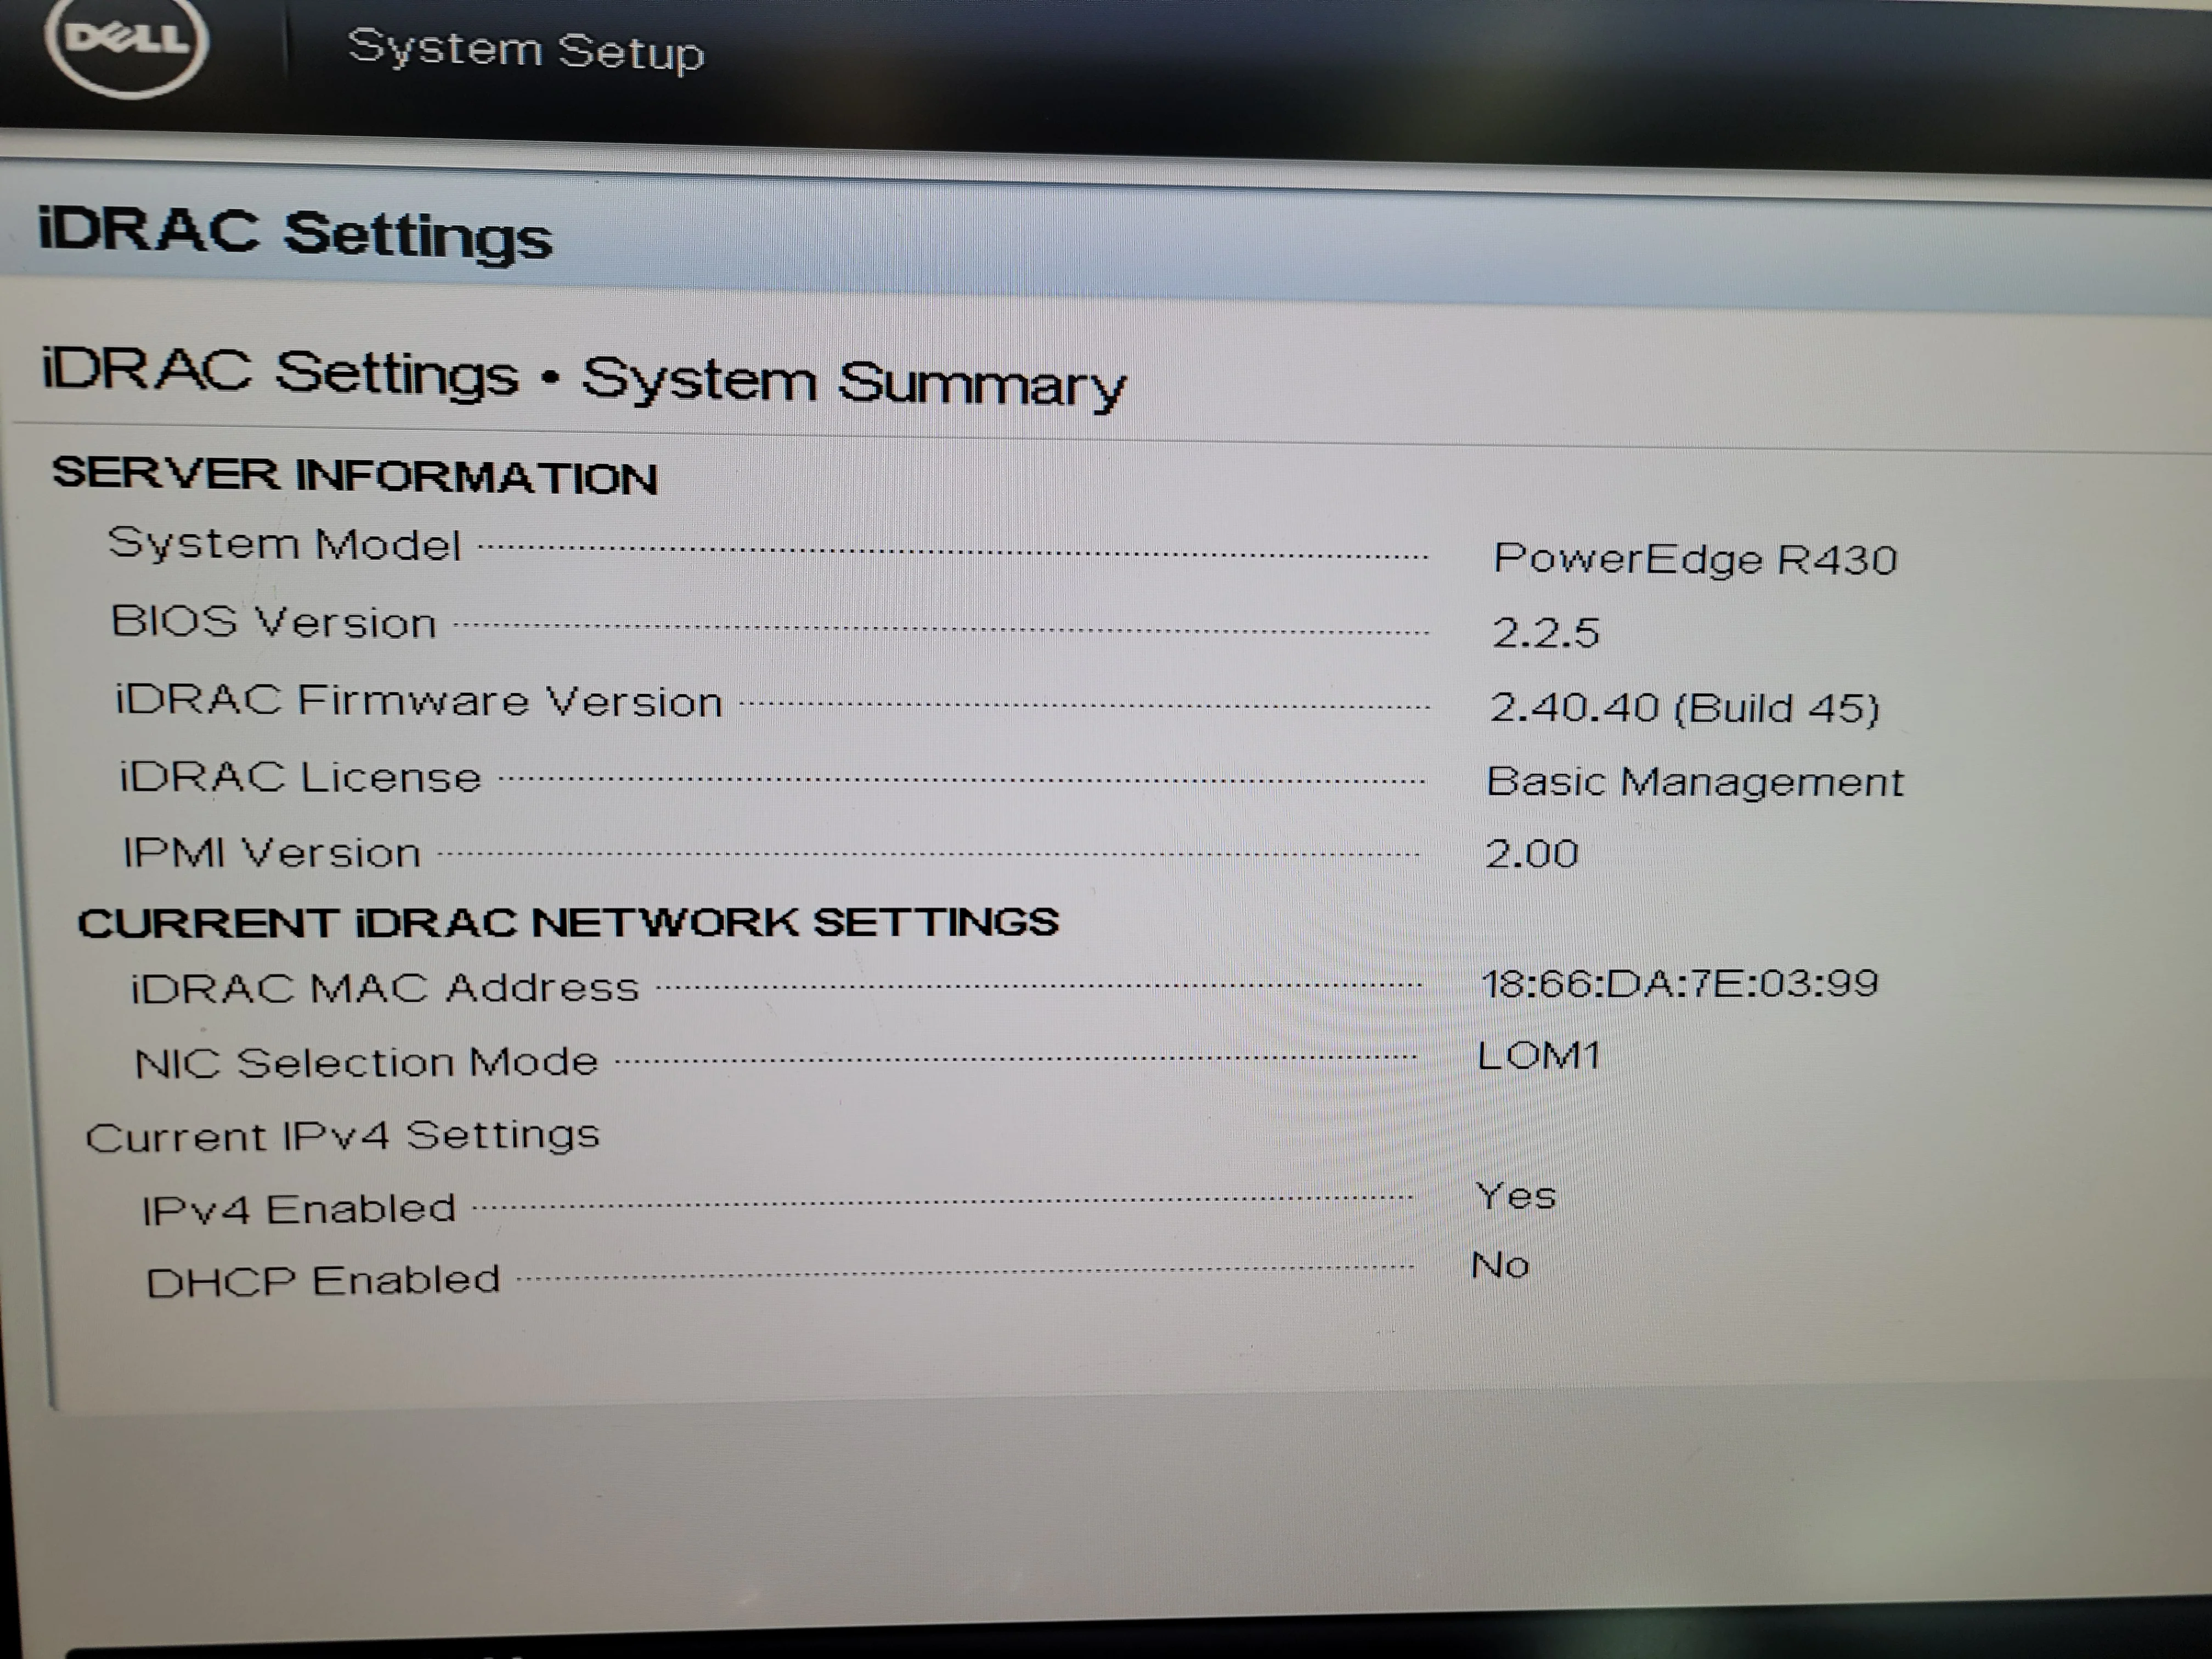Viewport: 2212px width, 1659px height.
Task: Click the IPMI version value 2.00
Action: [x=1531, y=854]
